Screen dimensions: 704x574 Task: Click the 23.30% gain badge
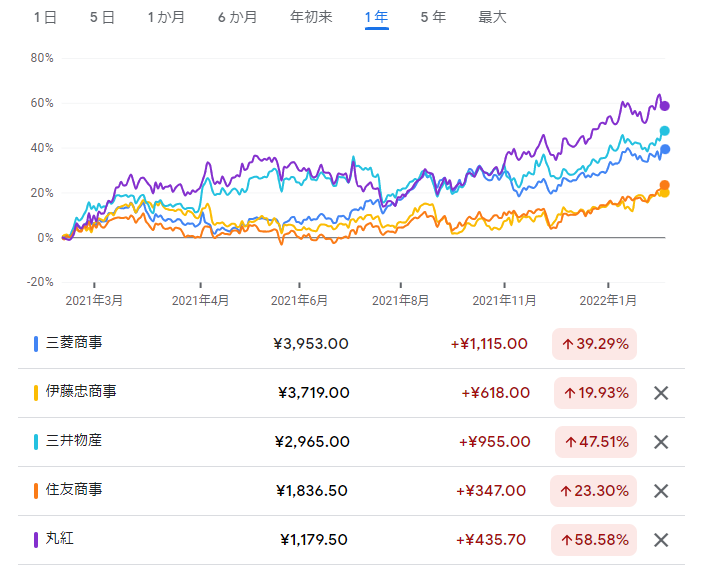click(x=594, y=491)
